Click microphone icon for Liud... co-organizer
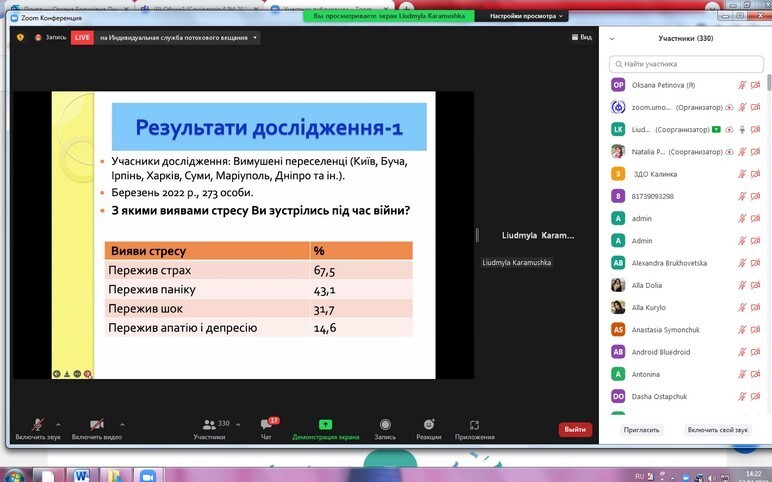 tap(742, 129)
